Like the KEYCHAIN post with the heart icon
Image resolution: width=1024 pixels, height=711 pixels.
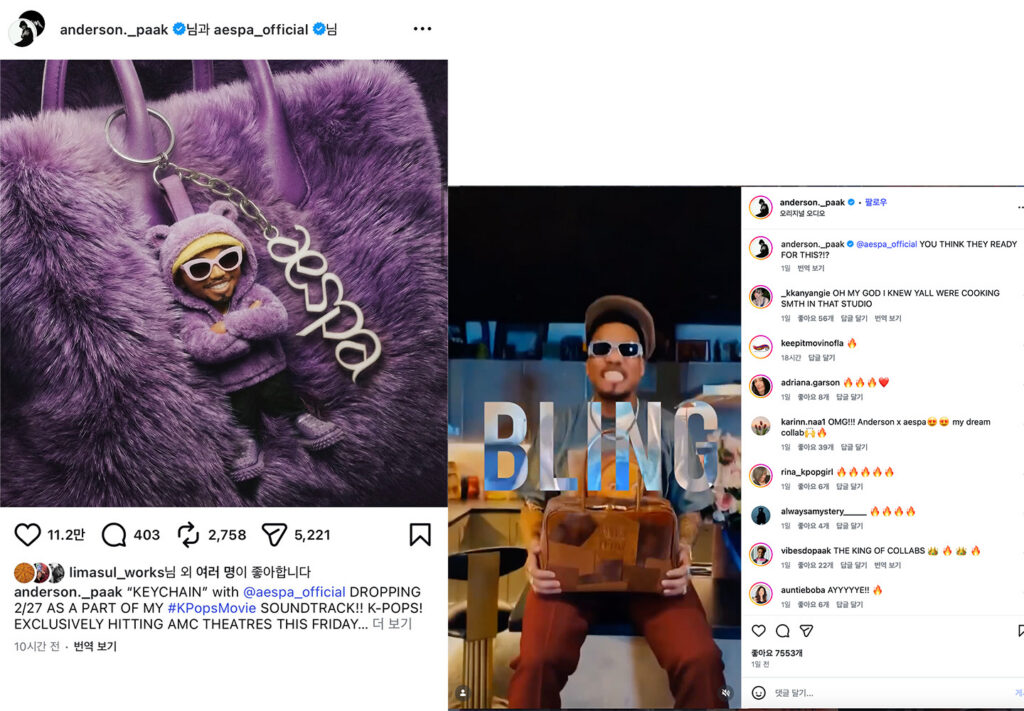[28, 535]
